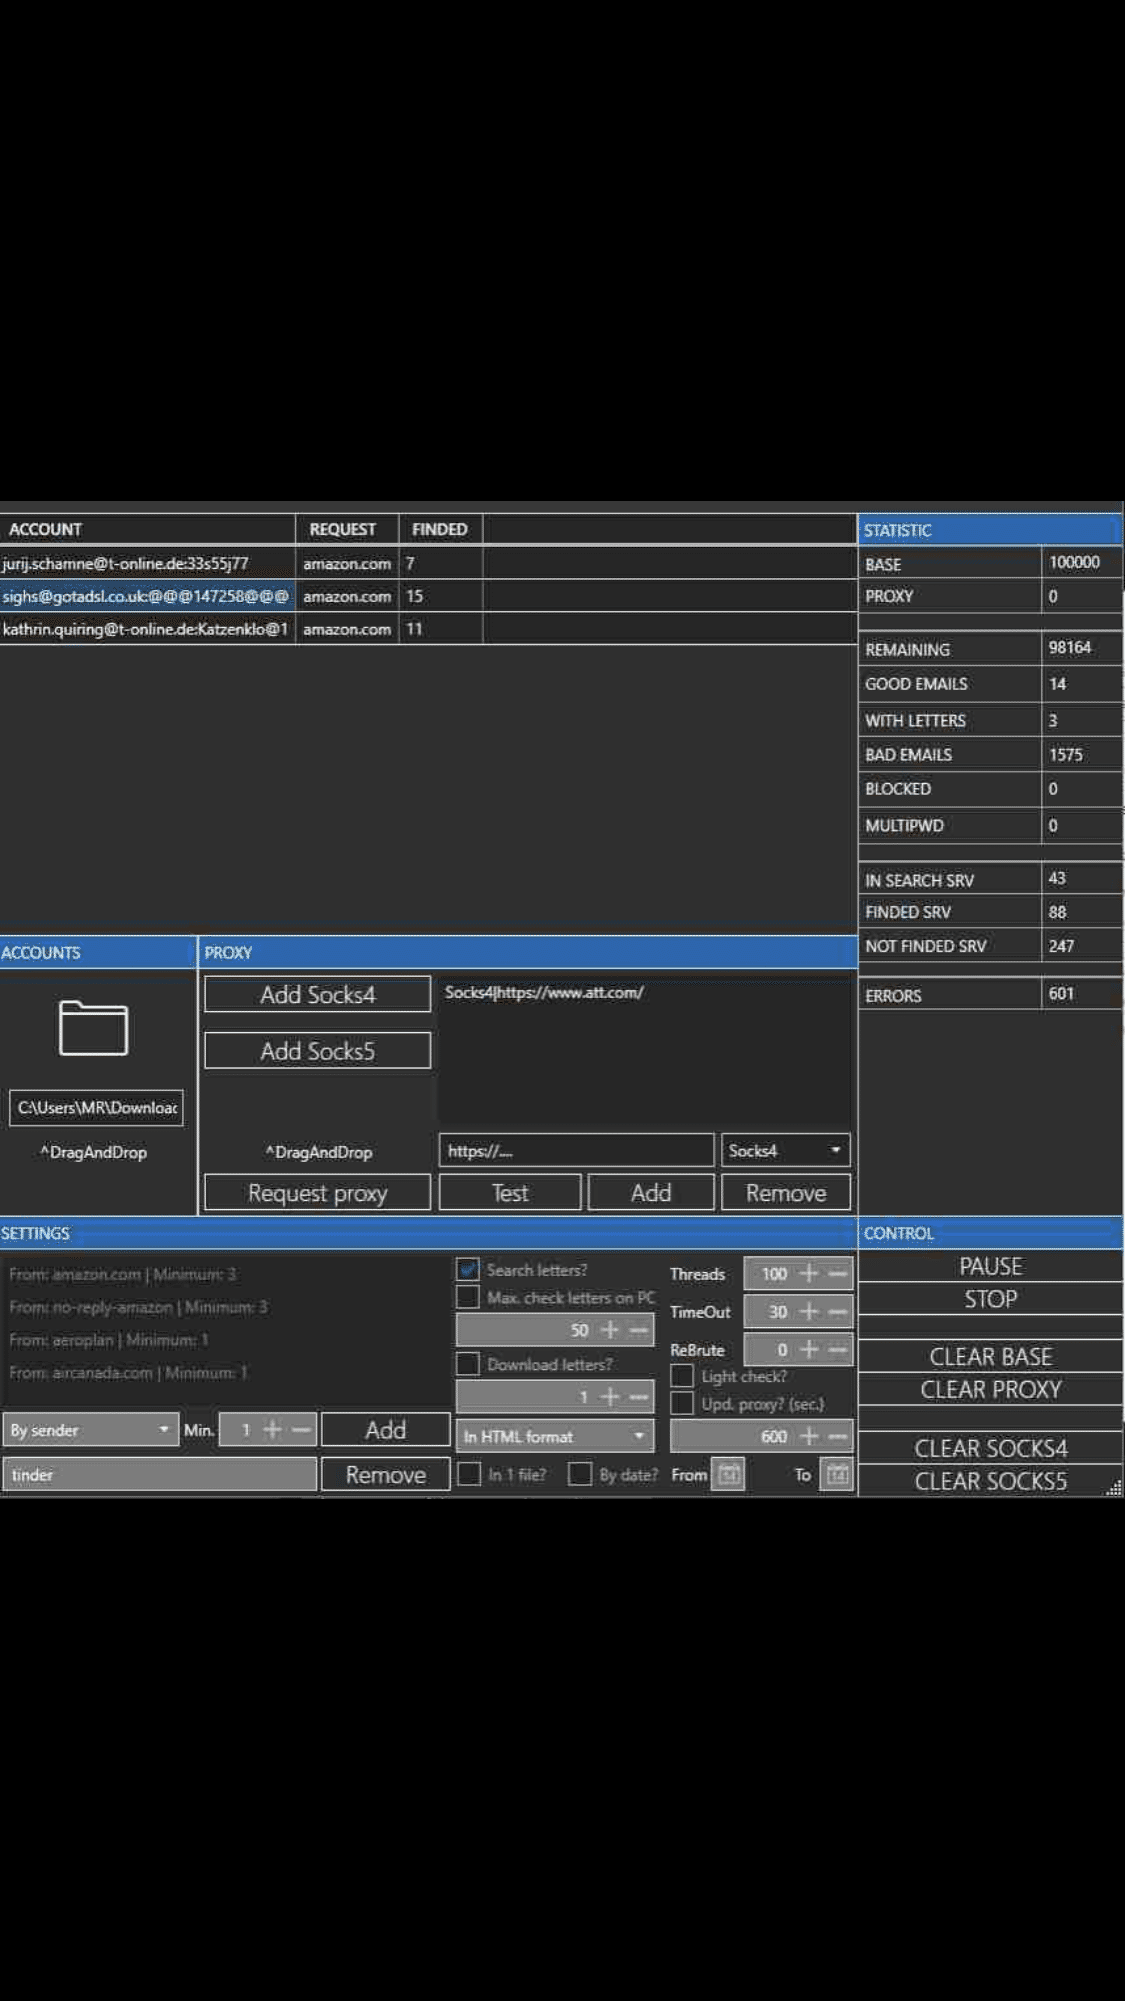Decrease TimeOut with the minus icon

838,1311
